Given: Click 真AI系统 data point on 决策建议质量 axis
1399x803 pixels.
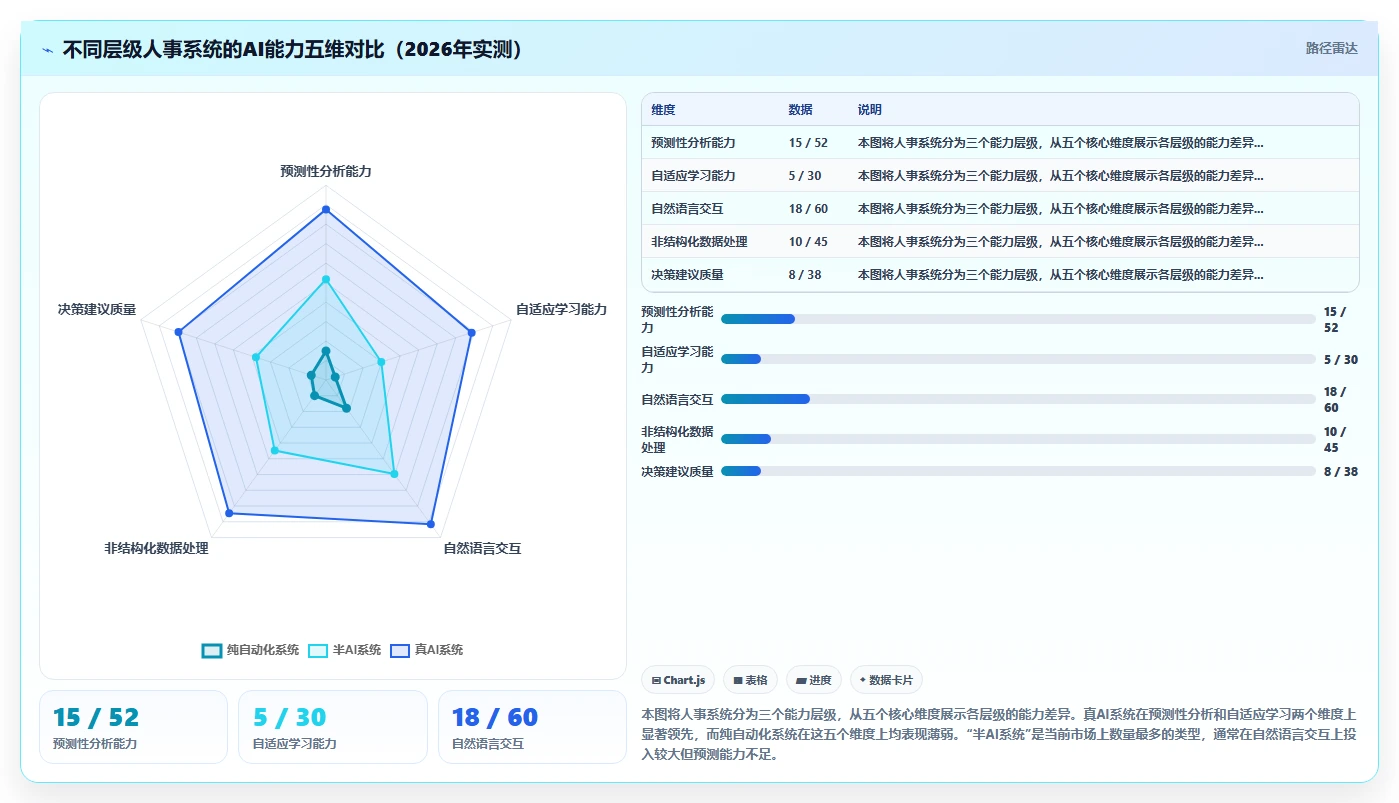Looking at the screenshot, I should [x=178, y=331].
